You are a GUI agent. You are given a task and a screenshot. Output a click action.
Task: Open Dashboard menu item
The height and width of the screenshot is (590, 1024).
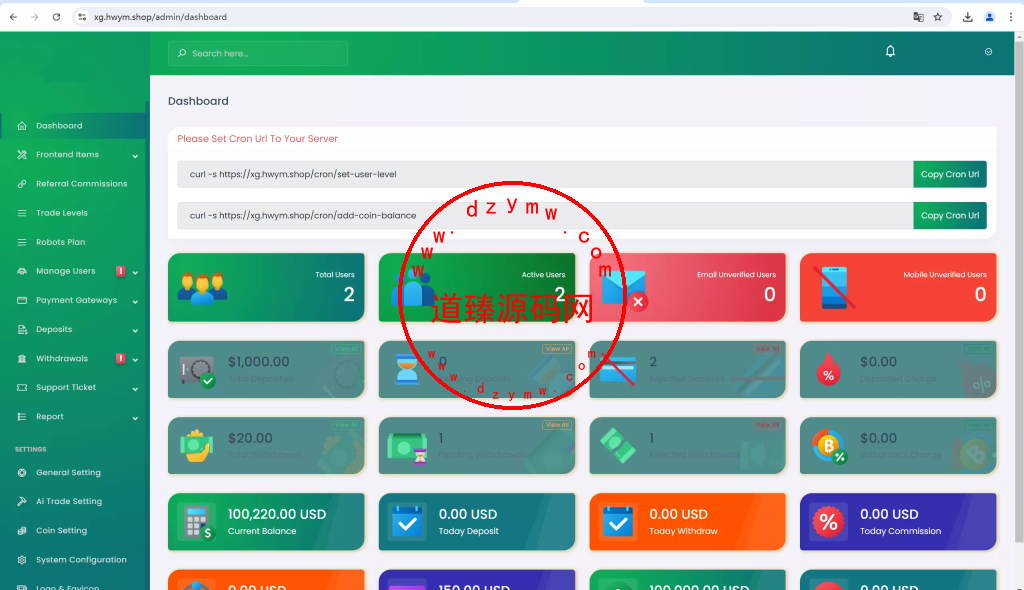74,125
